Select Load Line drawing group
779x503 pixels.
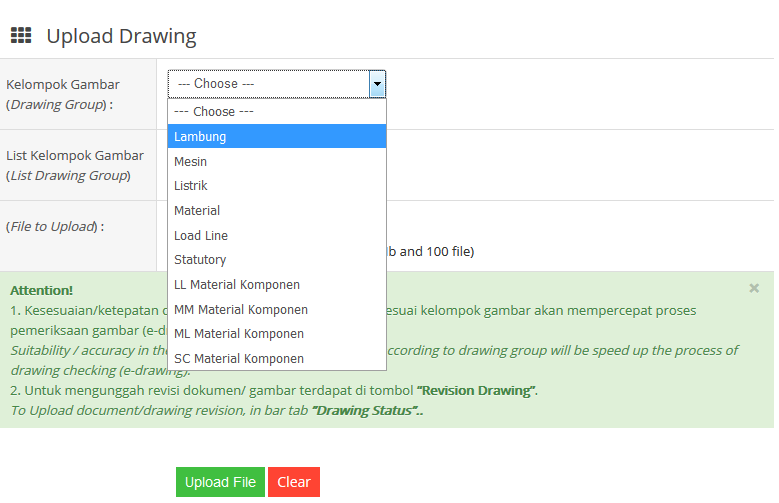click(201, 236)
